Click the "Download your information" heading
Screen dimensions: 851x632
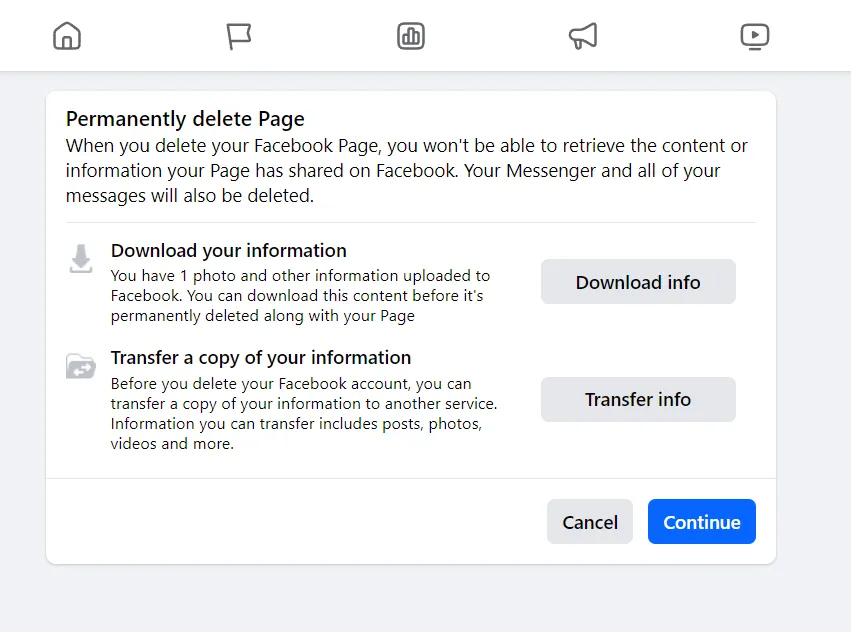(x=228, y=250)
